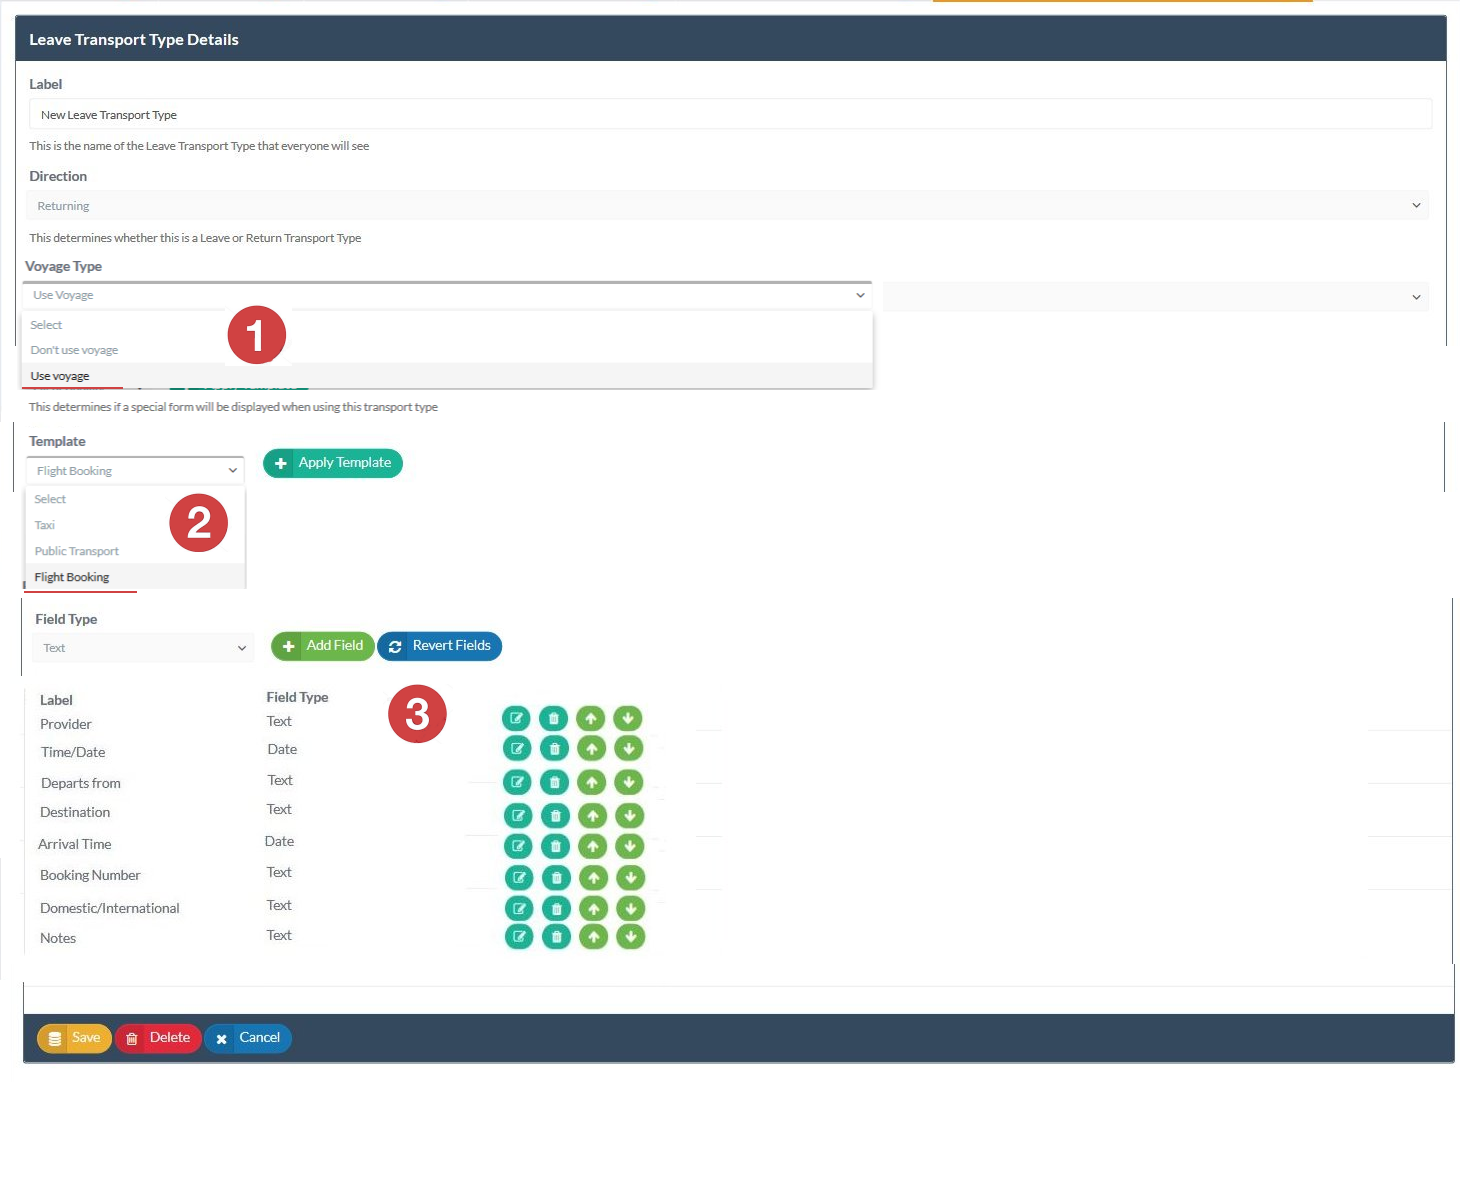Move the Destination field down

click(x=630, y=816)
